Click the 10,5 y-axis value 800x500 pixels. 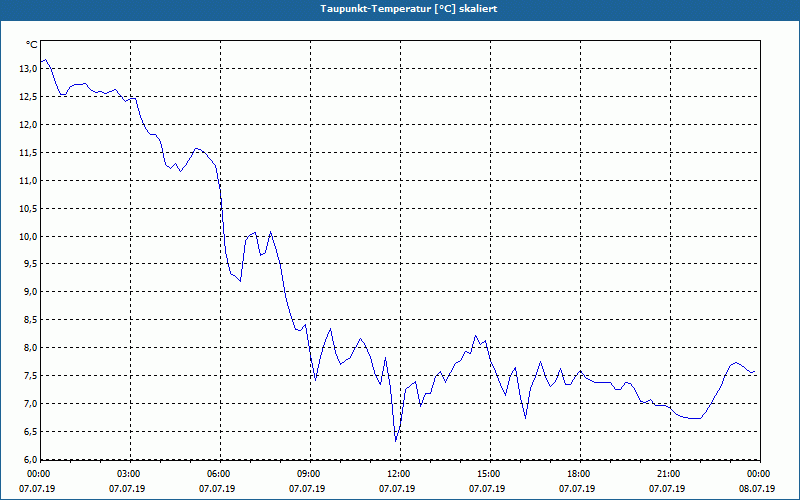28,209
